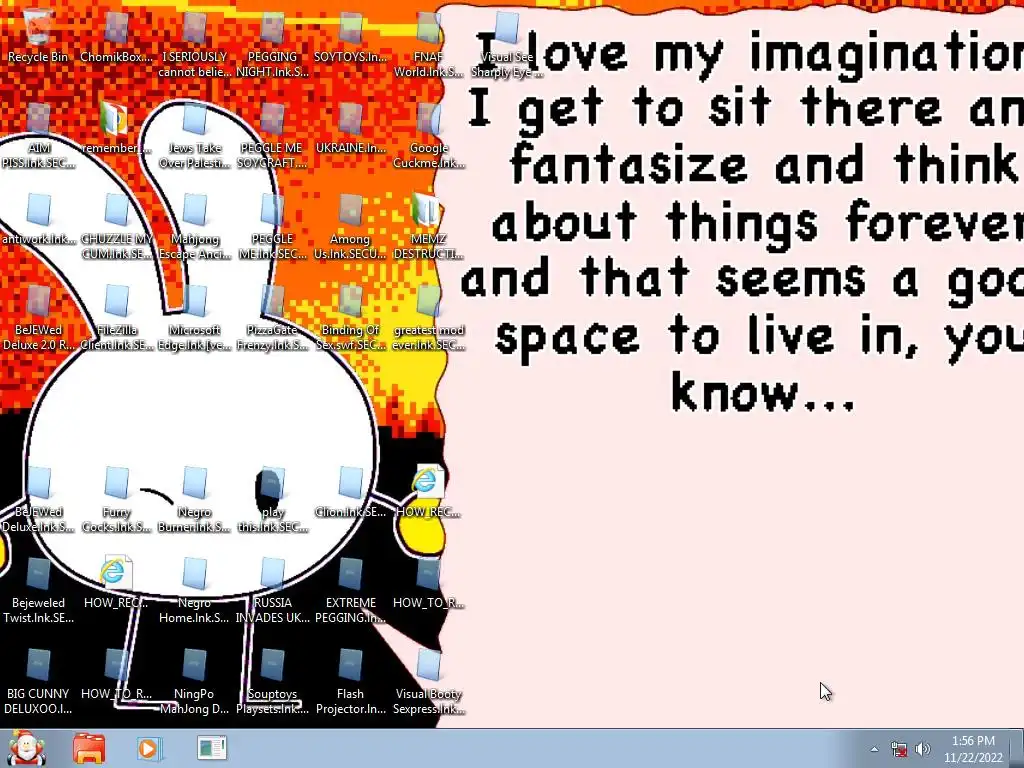Open the taskbar clock showing 1:56 PM
Screen dimensions: 1024x768
(973, 749)
